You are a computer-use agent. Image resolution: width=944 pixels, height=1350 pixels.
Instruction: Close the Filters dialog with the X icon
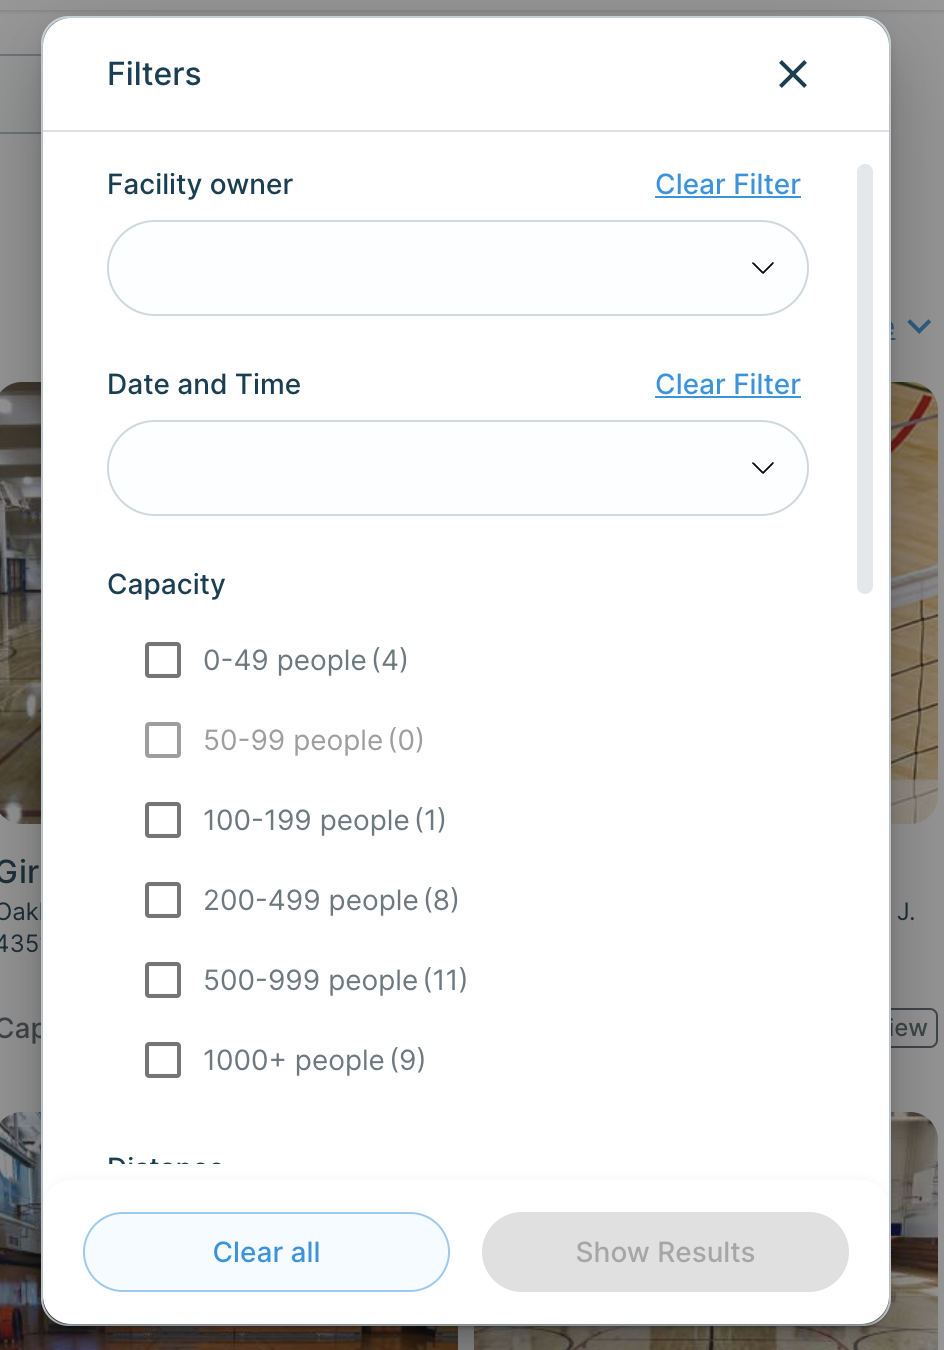coord(793,74)
